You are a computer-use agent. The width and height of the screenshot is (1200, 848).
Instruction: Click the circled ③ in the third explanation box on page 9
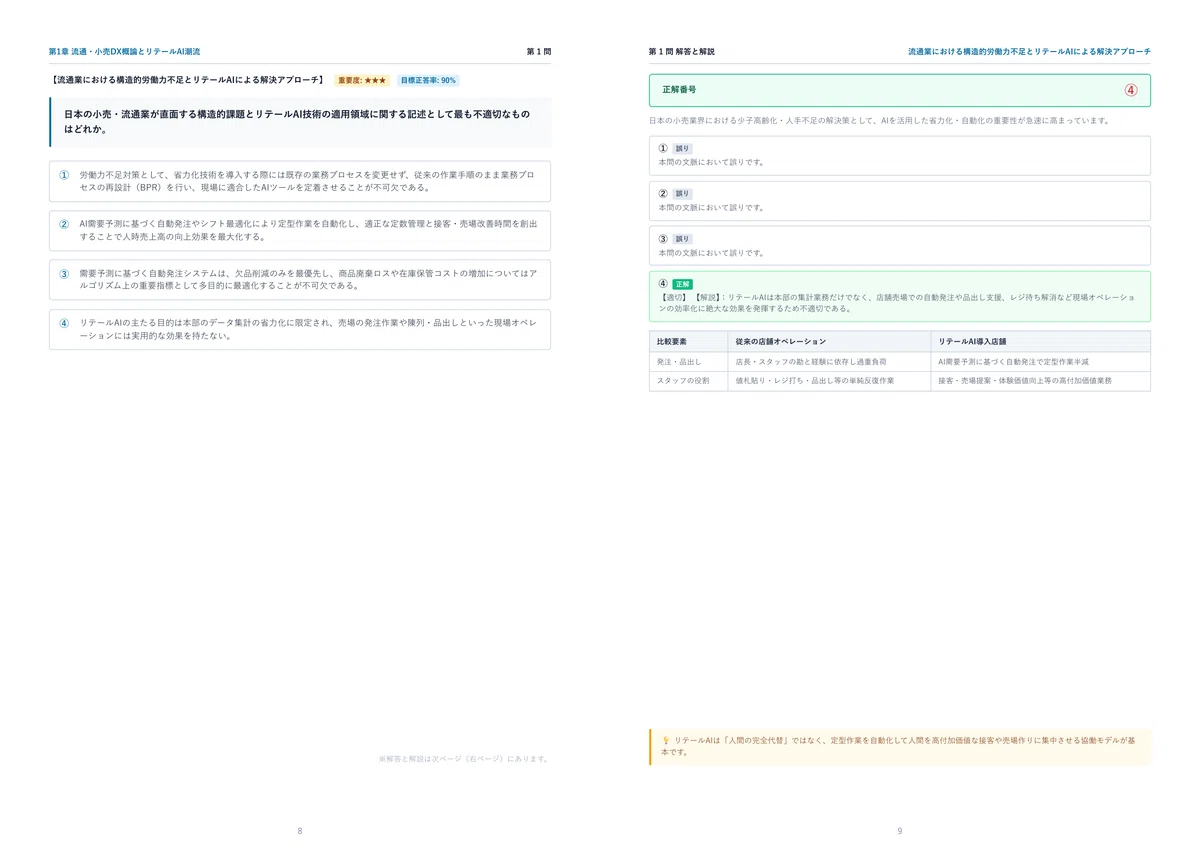tap(663, 239)
